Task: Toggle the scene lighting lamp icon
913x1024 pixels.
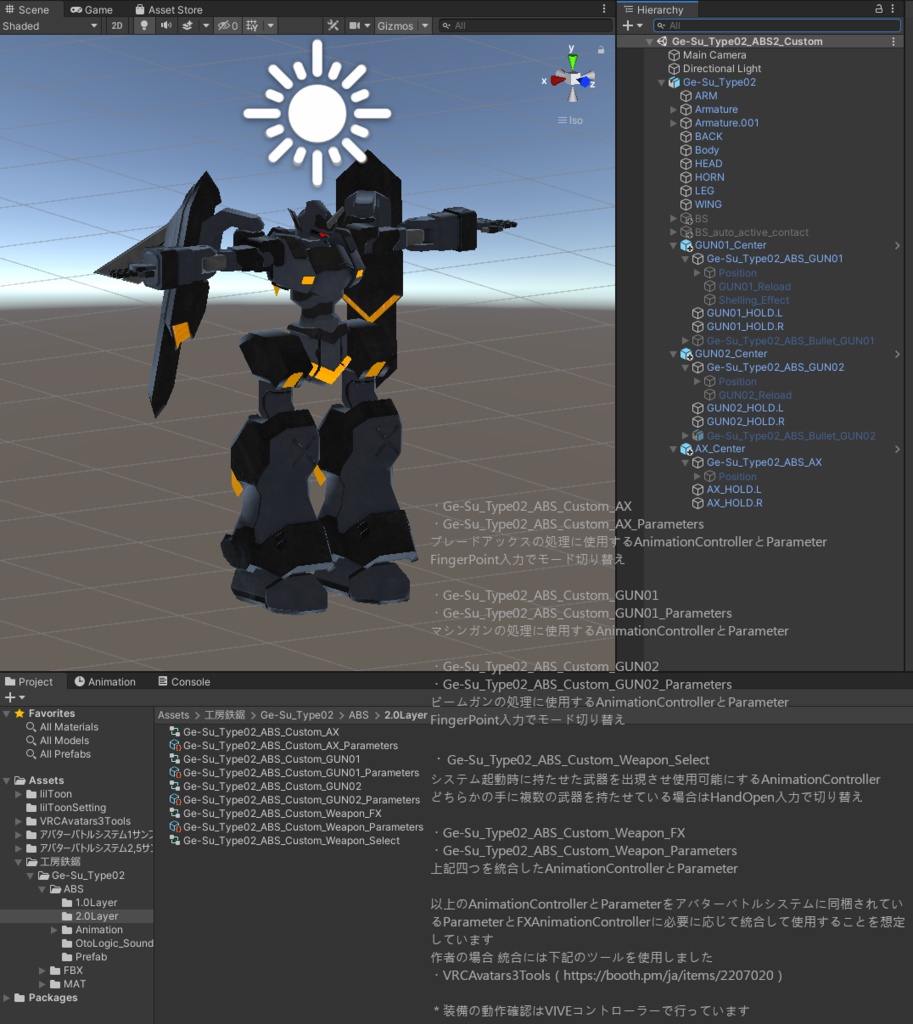Action: click(x=143, y=26)
